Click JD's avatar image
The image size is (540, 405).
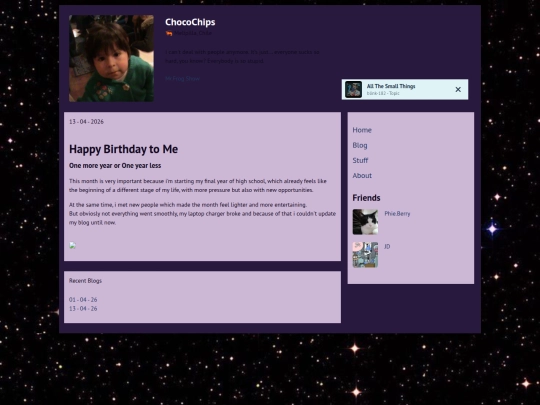pyautogui.click(x=365, y=255)
